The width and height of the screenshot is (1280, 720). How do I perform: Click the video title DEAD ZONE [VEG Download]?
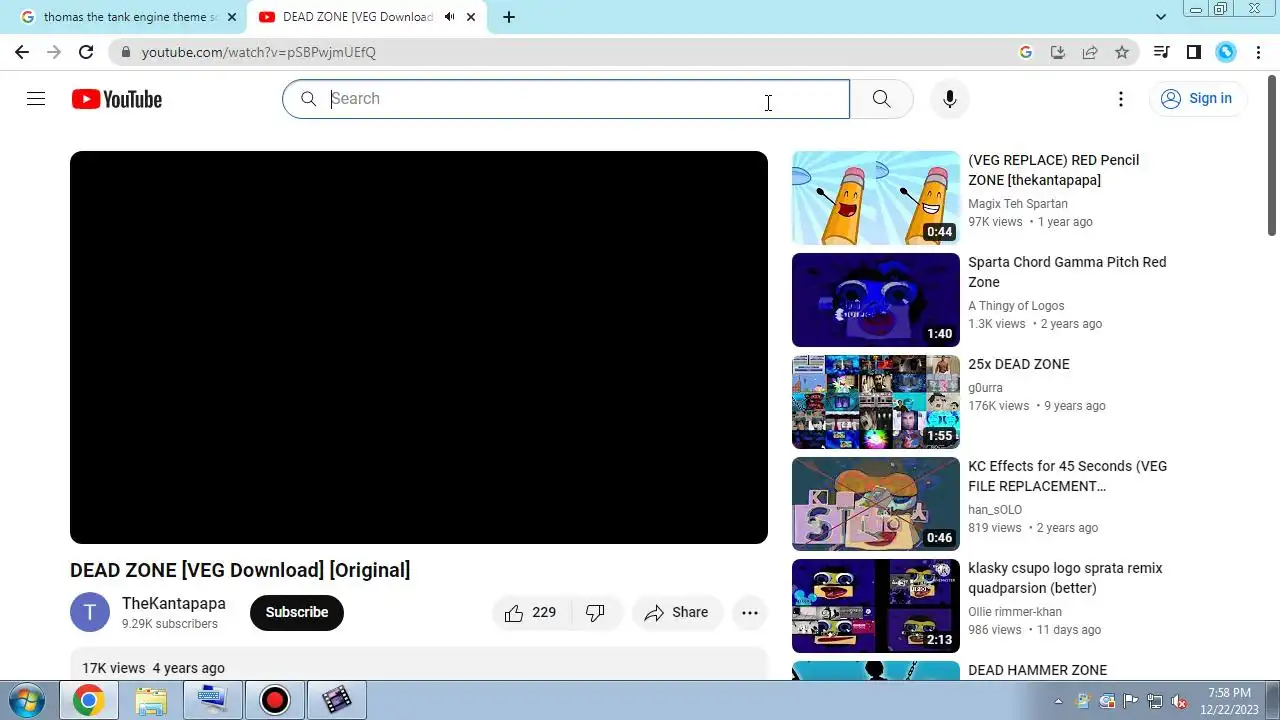240,570
